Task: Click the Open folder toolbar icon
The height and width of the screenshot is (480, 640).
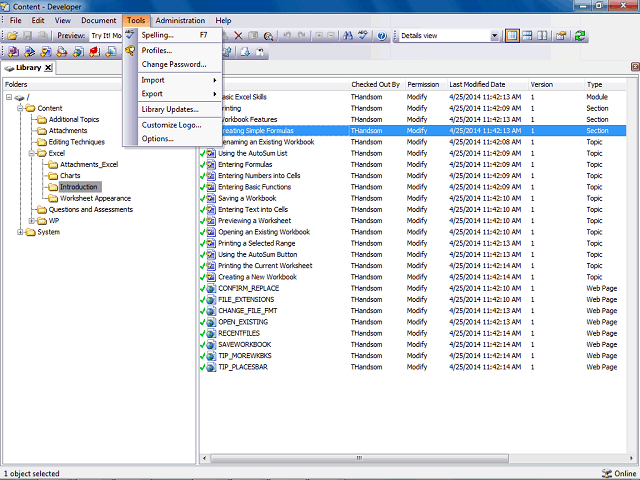Action: click(13, 36)
